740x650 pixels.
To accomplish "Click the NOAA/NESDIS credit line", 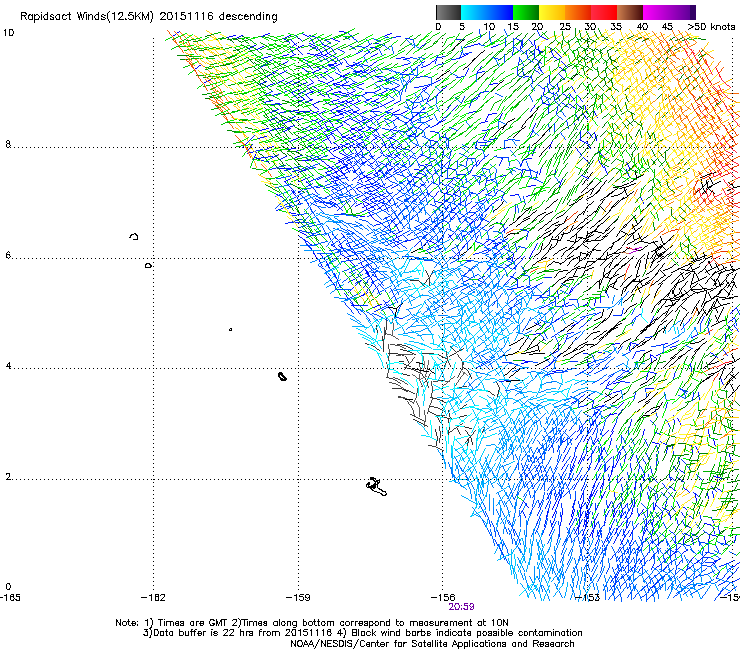I will click(432, 644).
